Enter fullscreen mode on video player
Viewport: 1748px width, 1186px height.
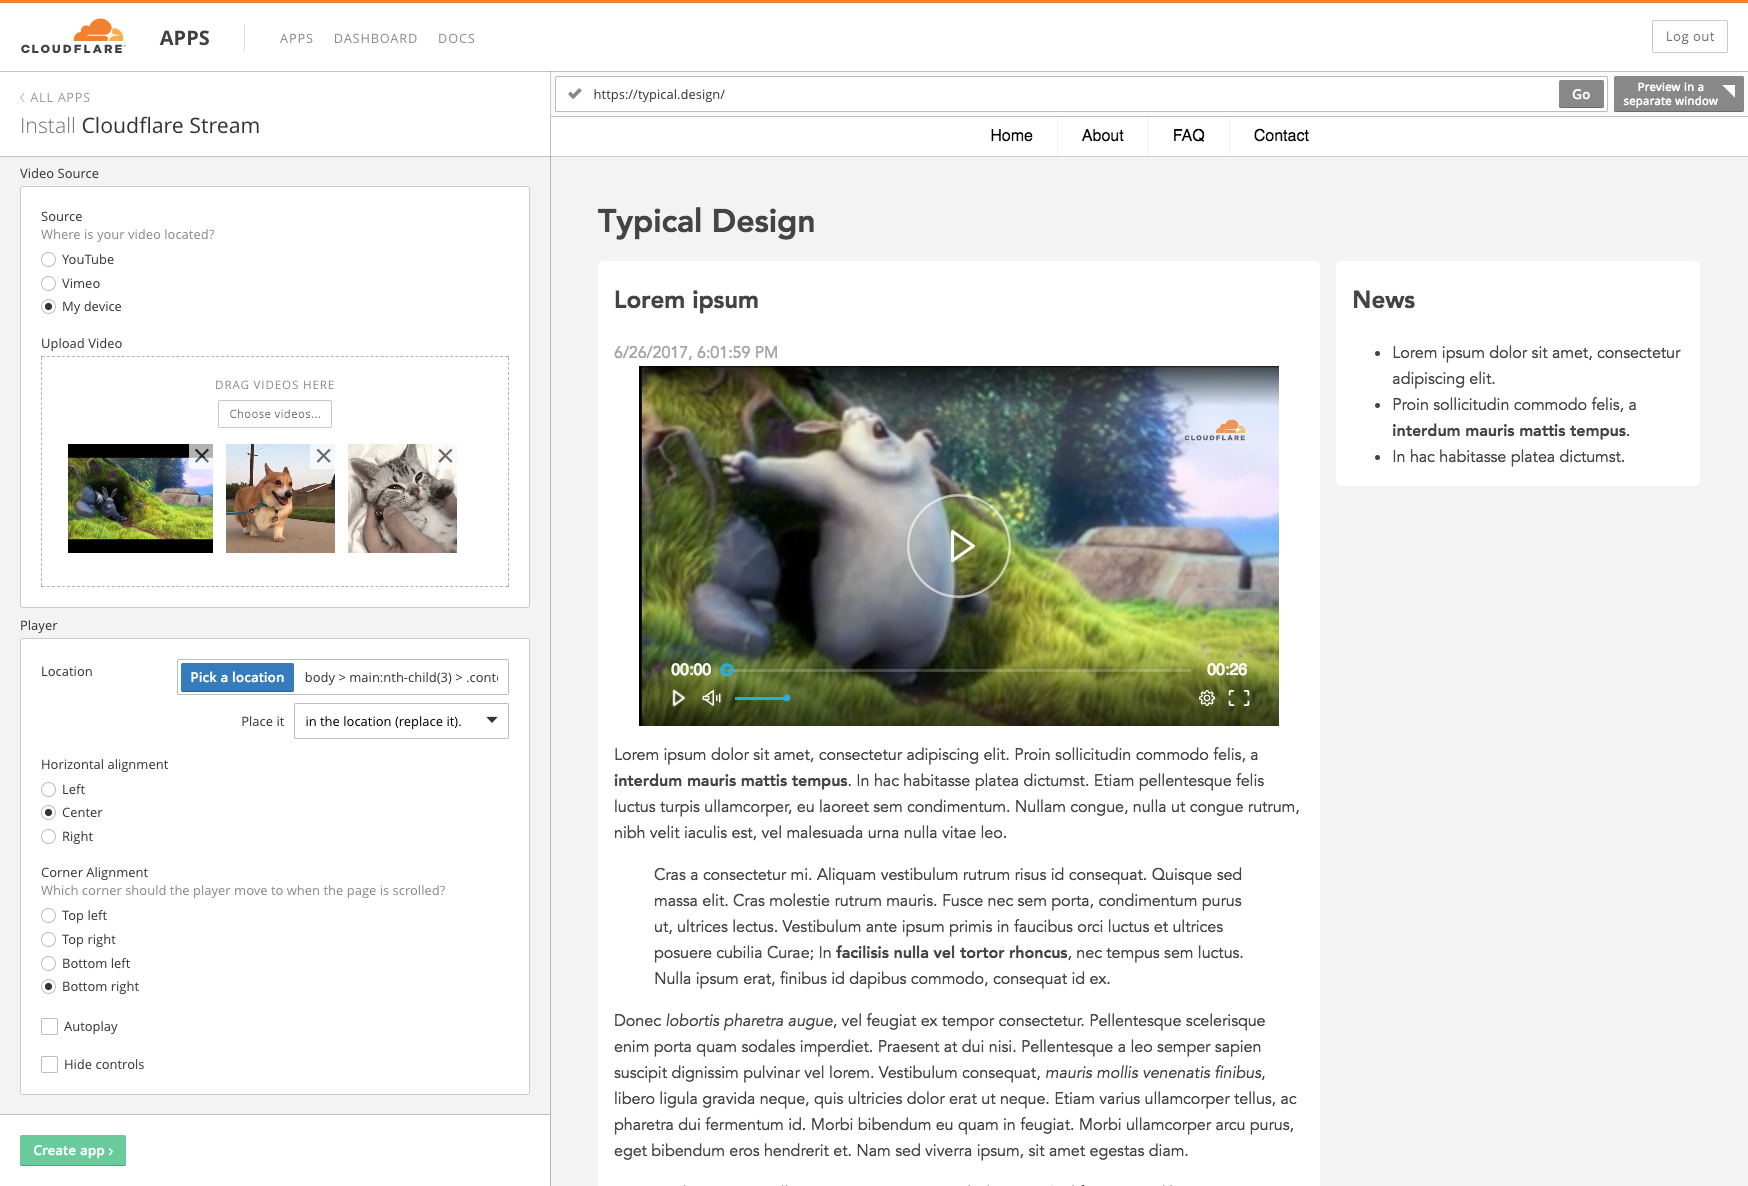tap(1239, 698)
